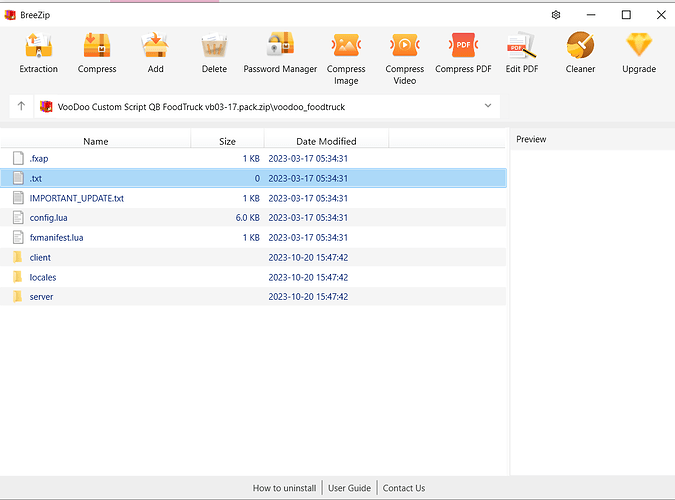Open the User Guide link

click(349, 488)
